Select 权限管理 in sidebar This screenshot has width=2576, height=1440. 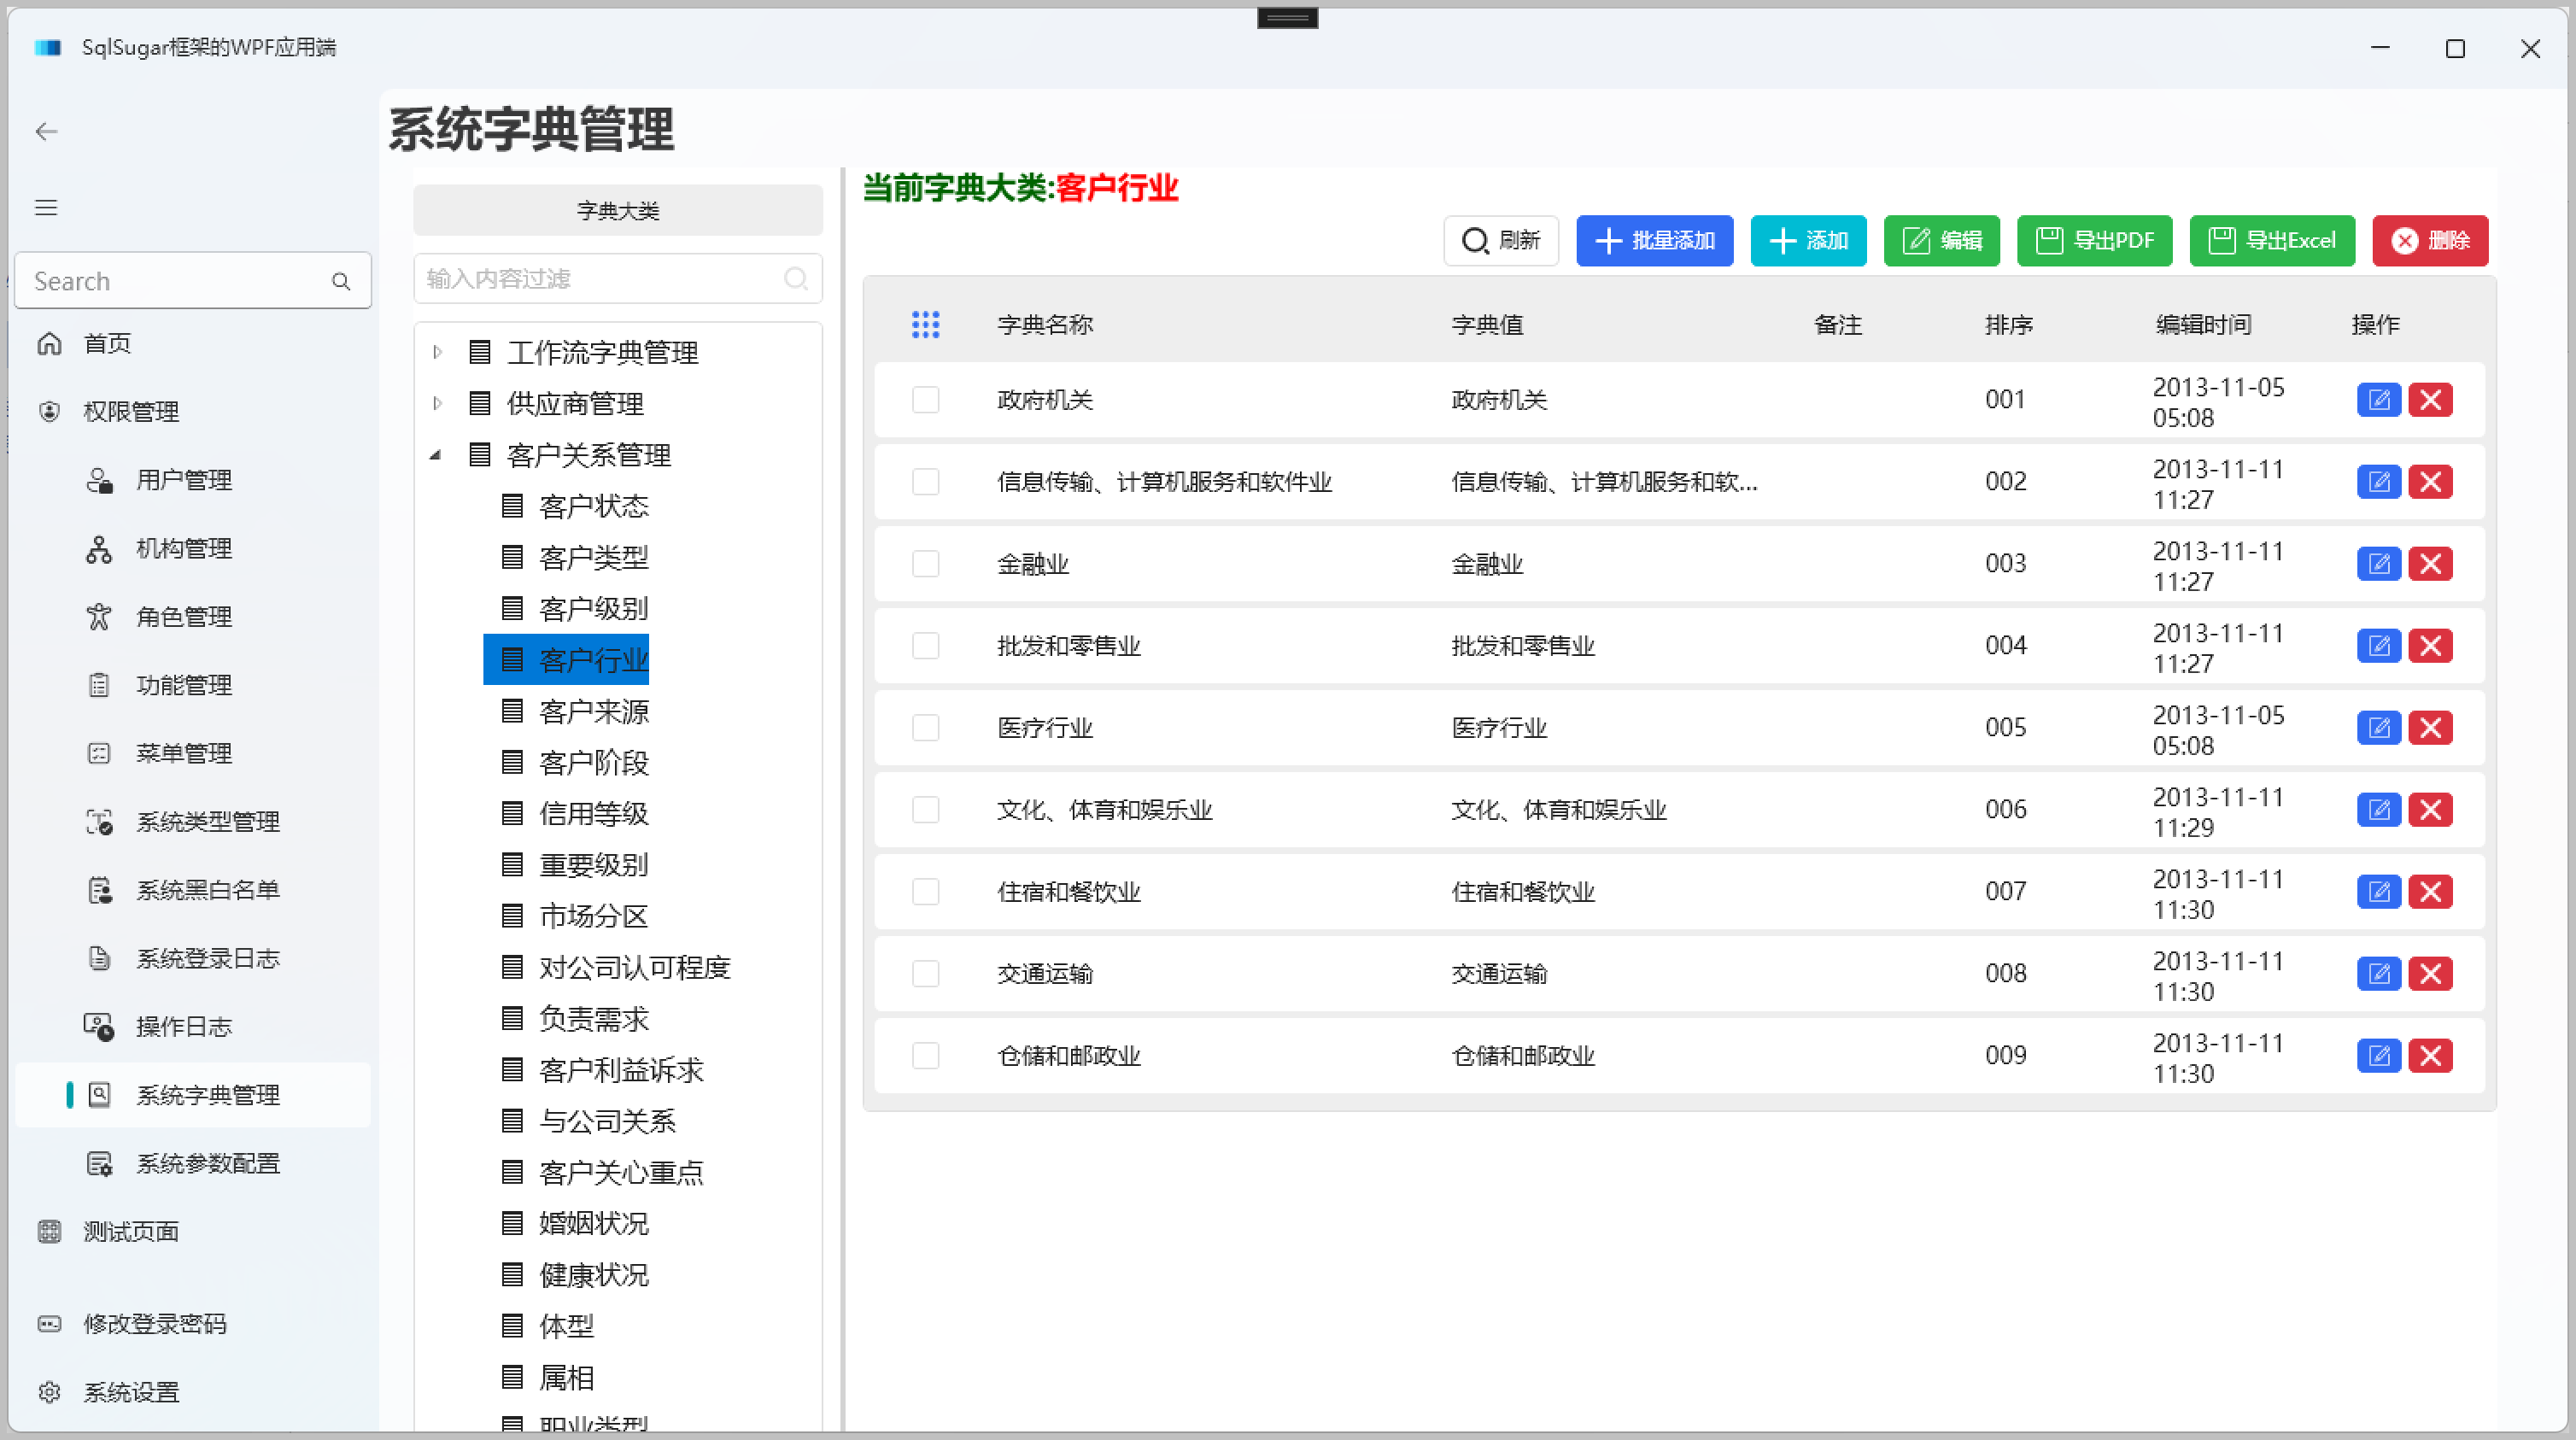click(x=192, y=411)
